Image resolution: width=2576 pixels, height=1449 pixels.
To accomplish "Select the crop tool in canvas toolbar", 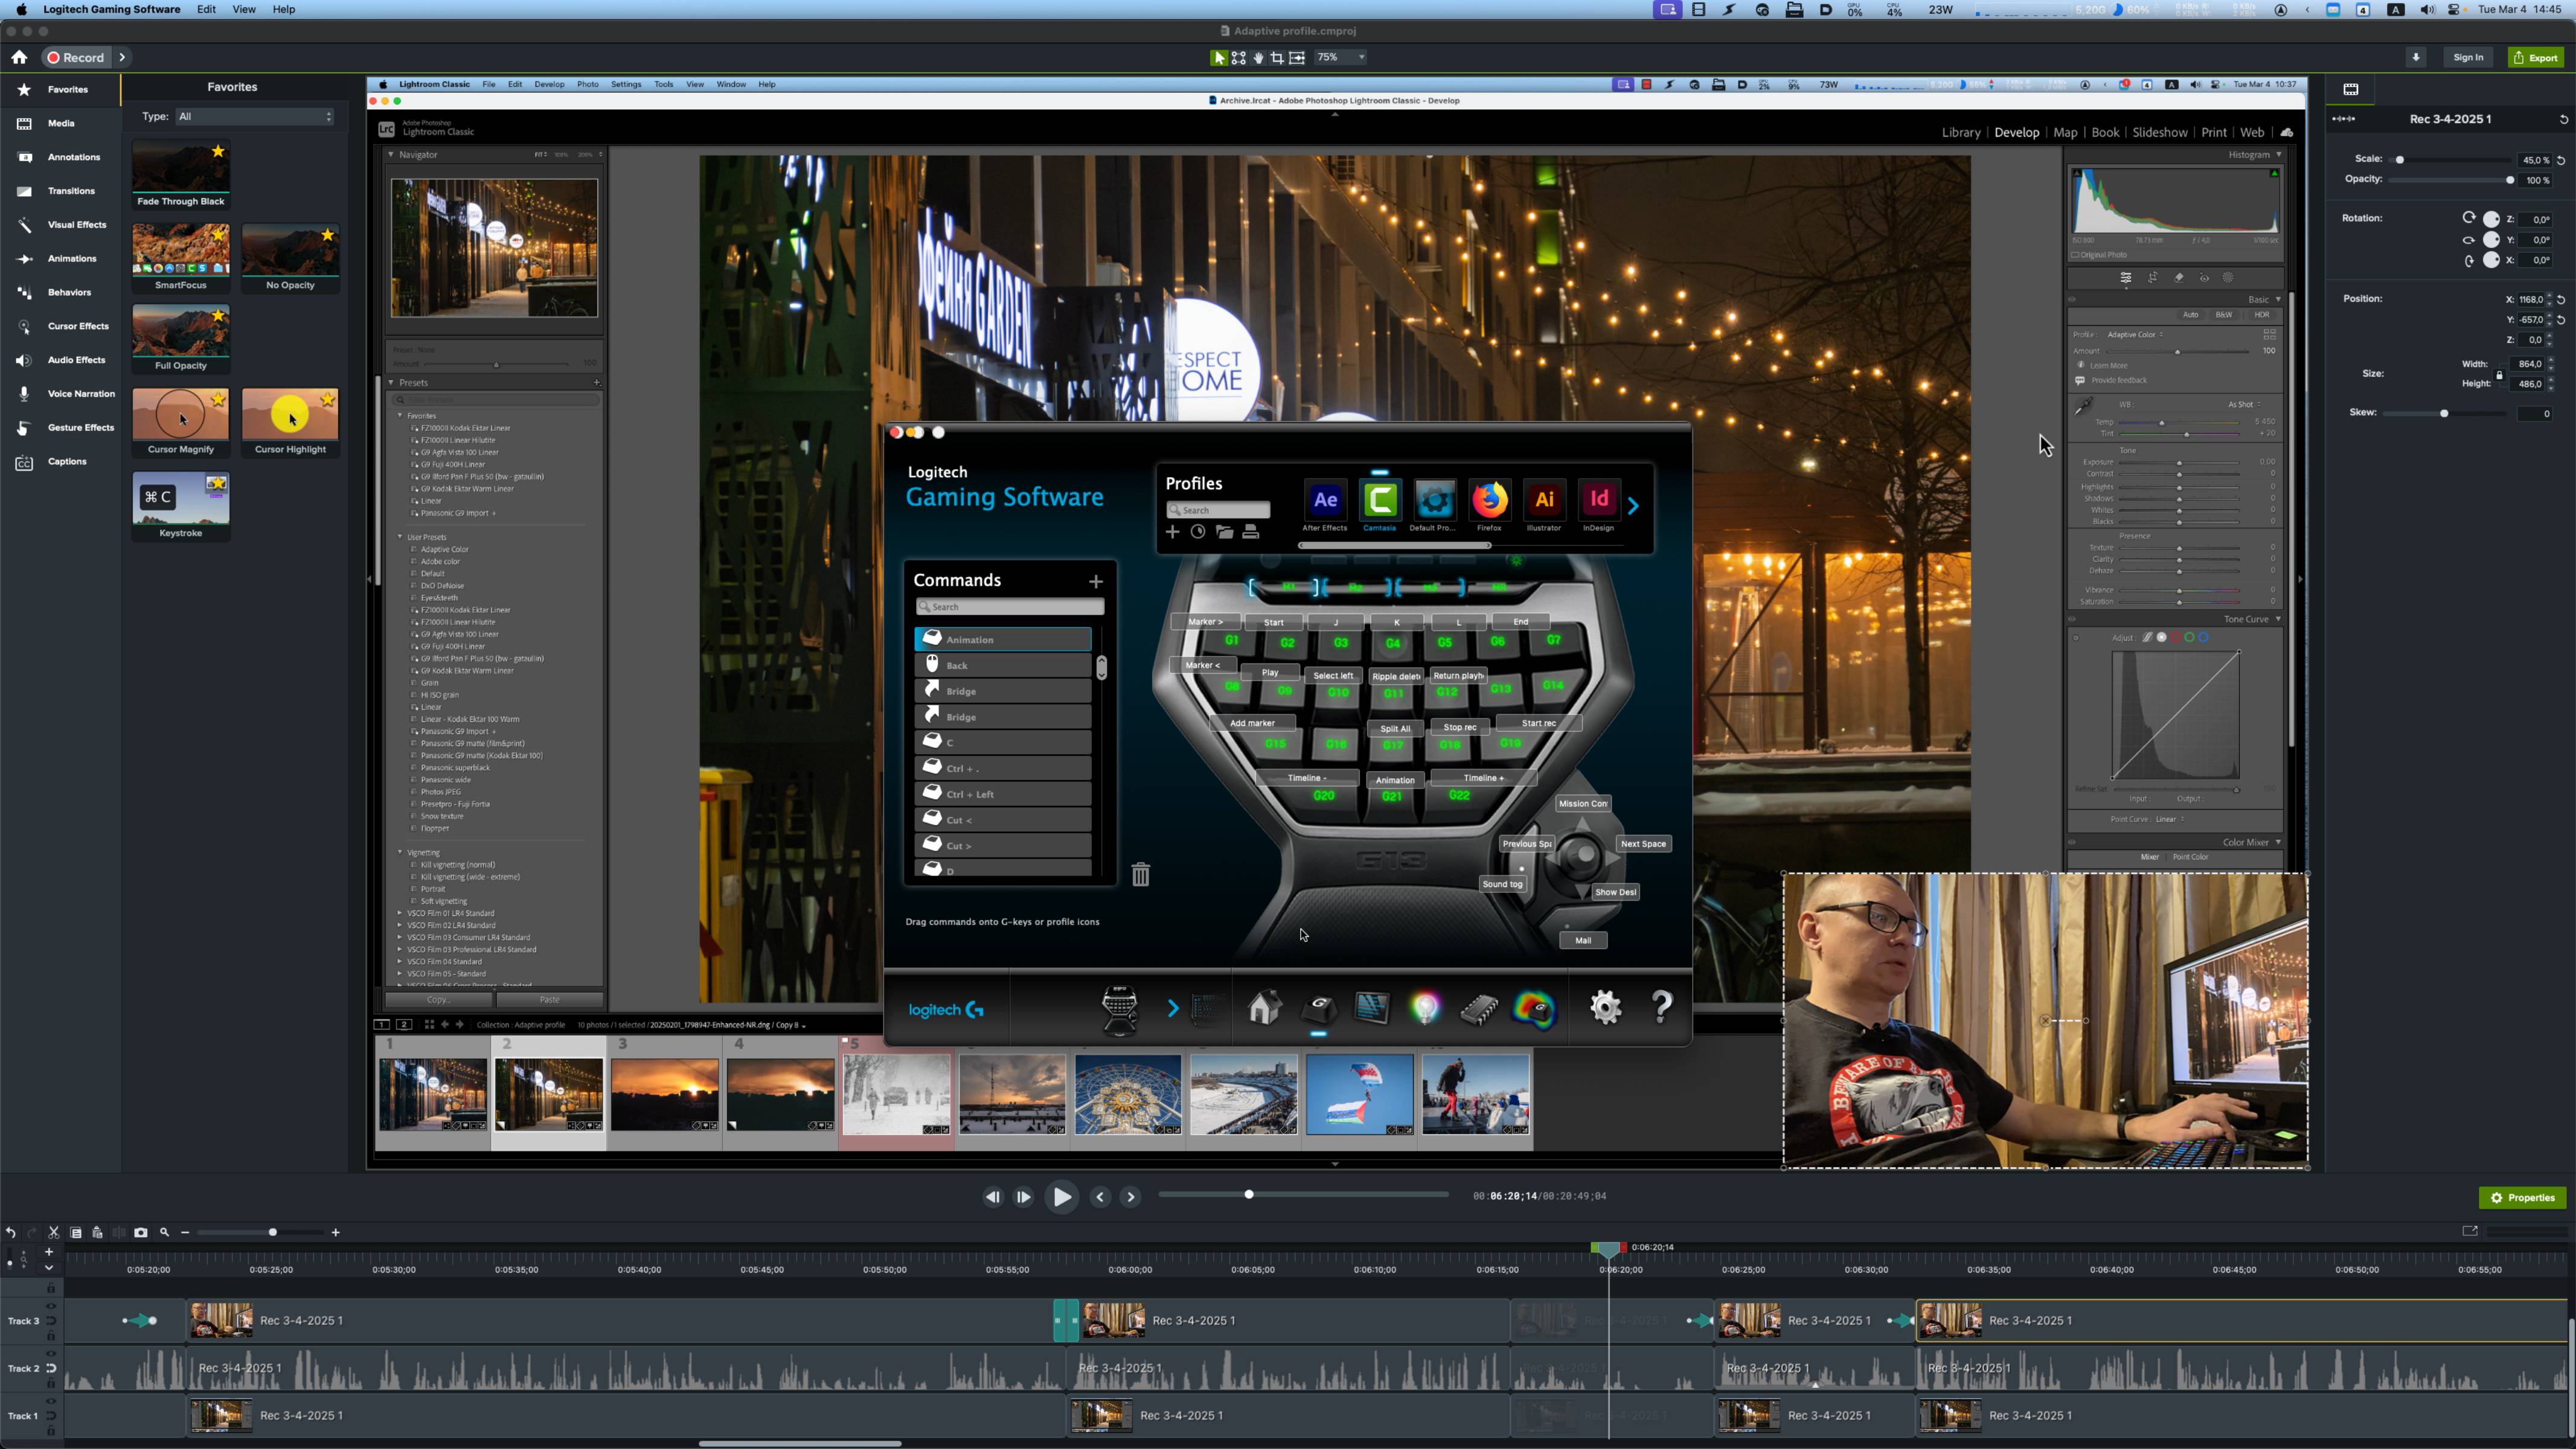I will coord(1277,58).
